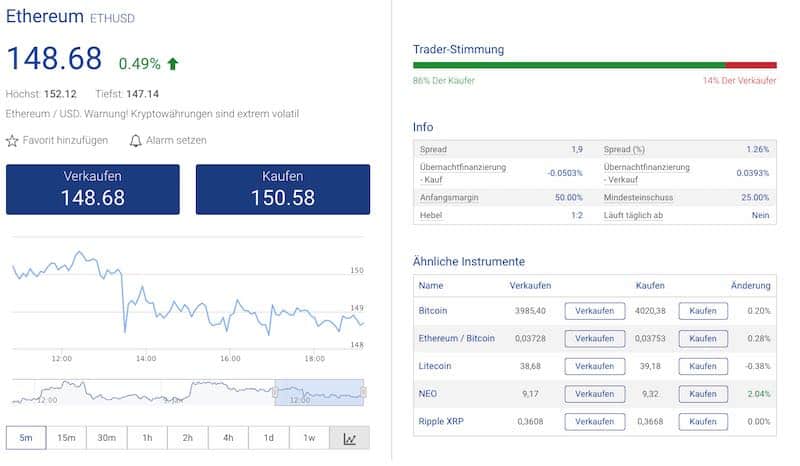Click the large Verkaufen 148.68 button
This screenshot has width=800, height=466.
tap(93, 189)
